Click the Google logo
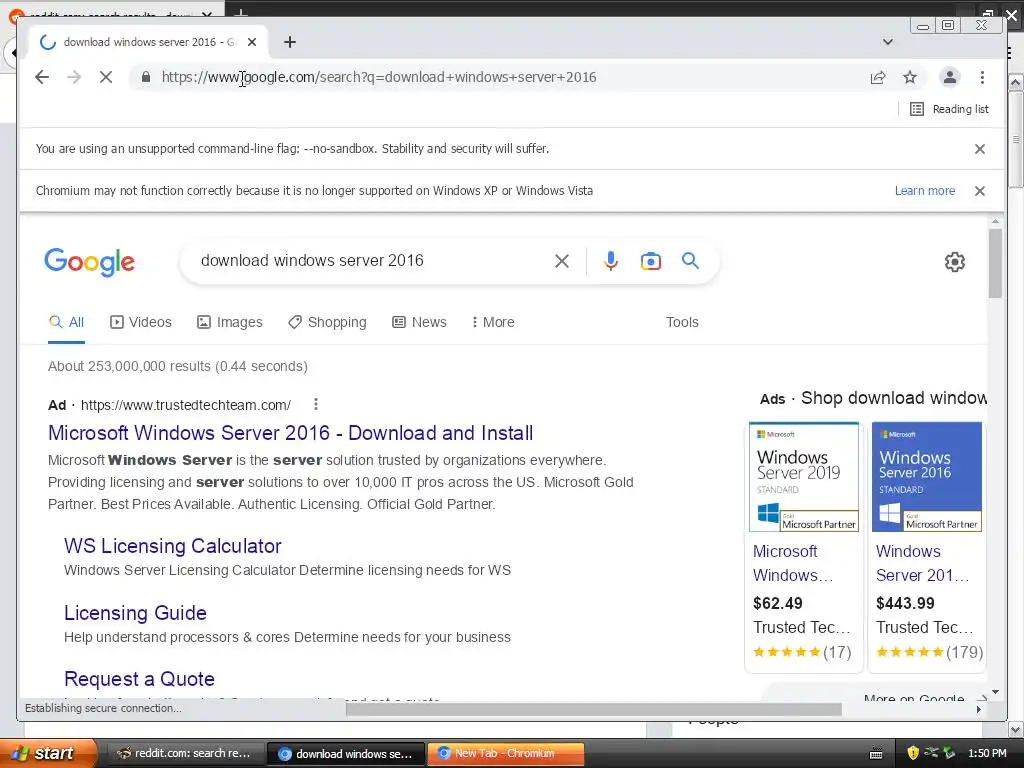The width and height of the screenshot is (1024, 768). pyautogui.click(x=89, y=262)
